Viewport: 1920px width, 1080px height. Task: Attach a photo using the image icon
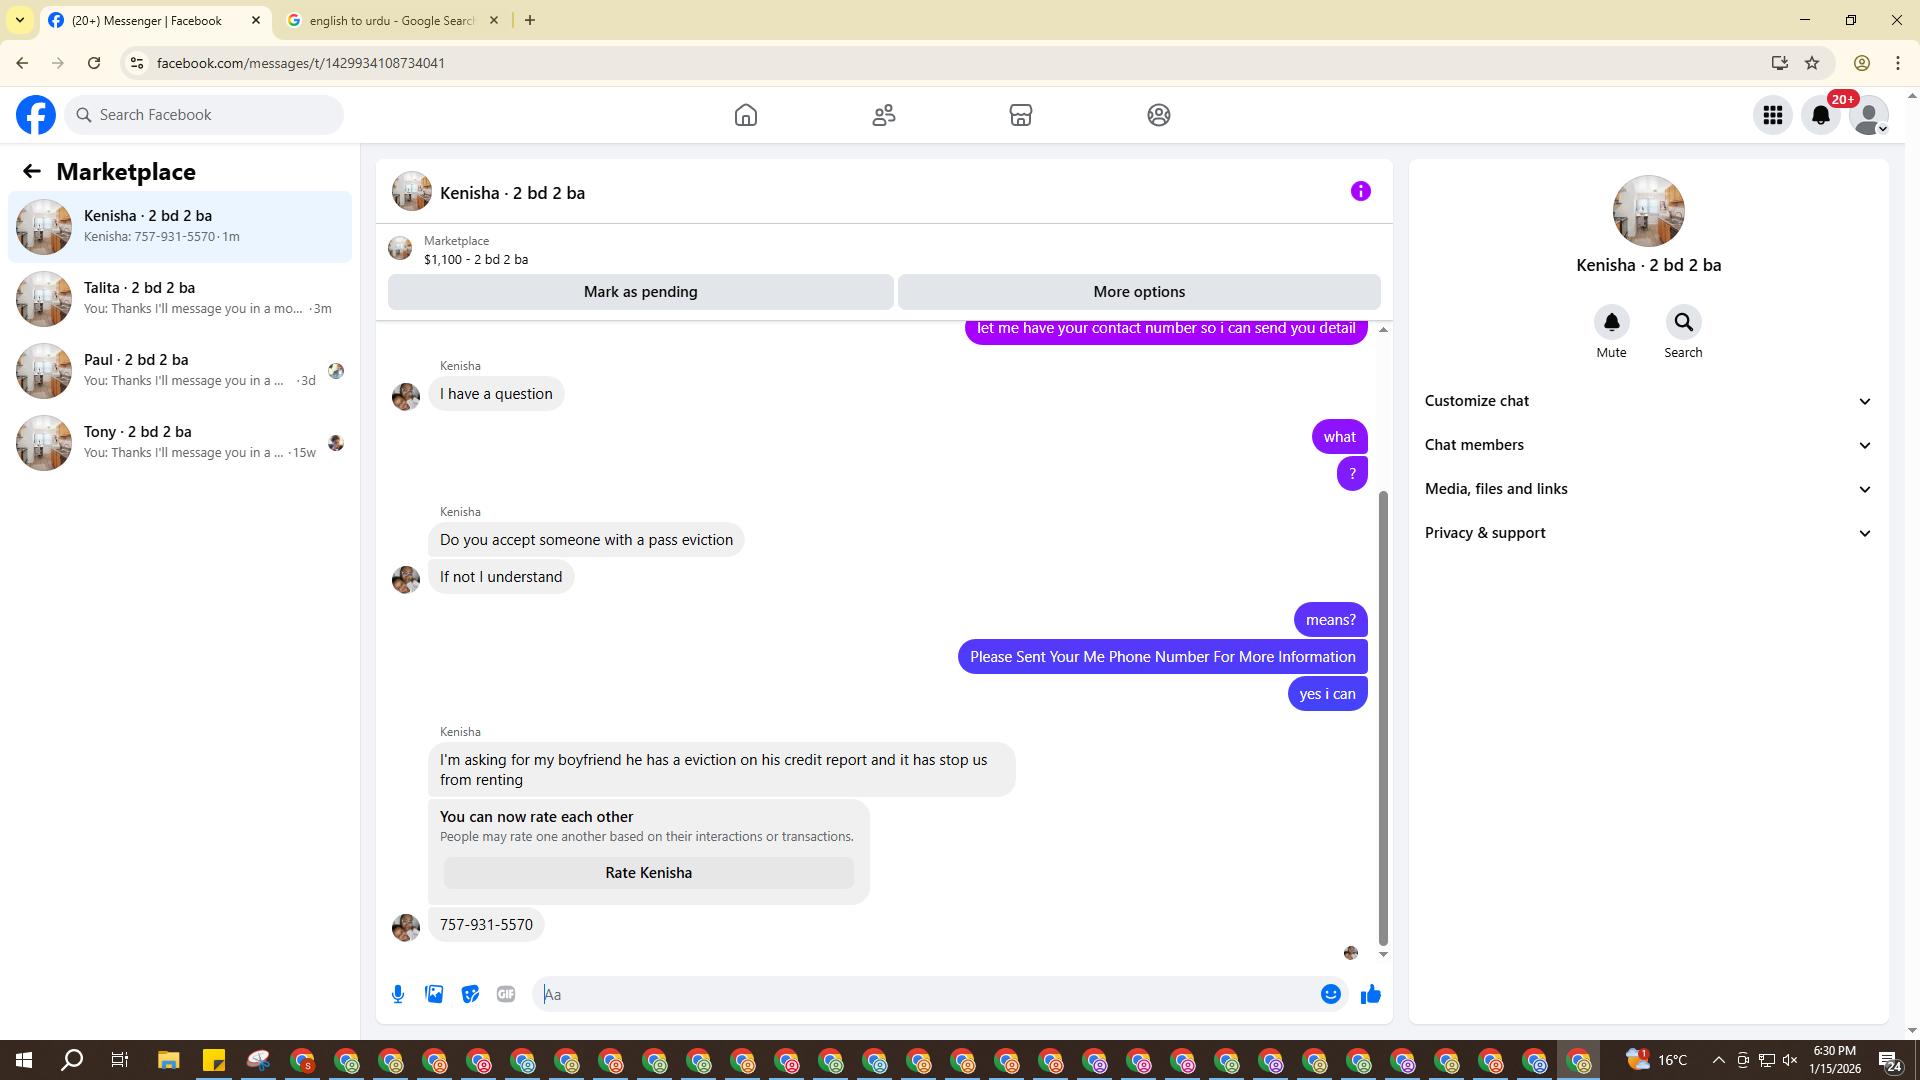(434, 994)
